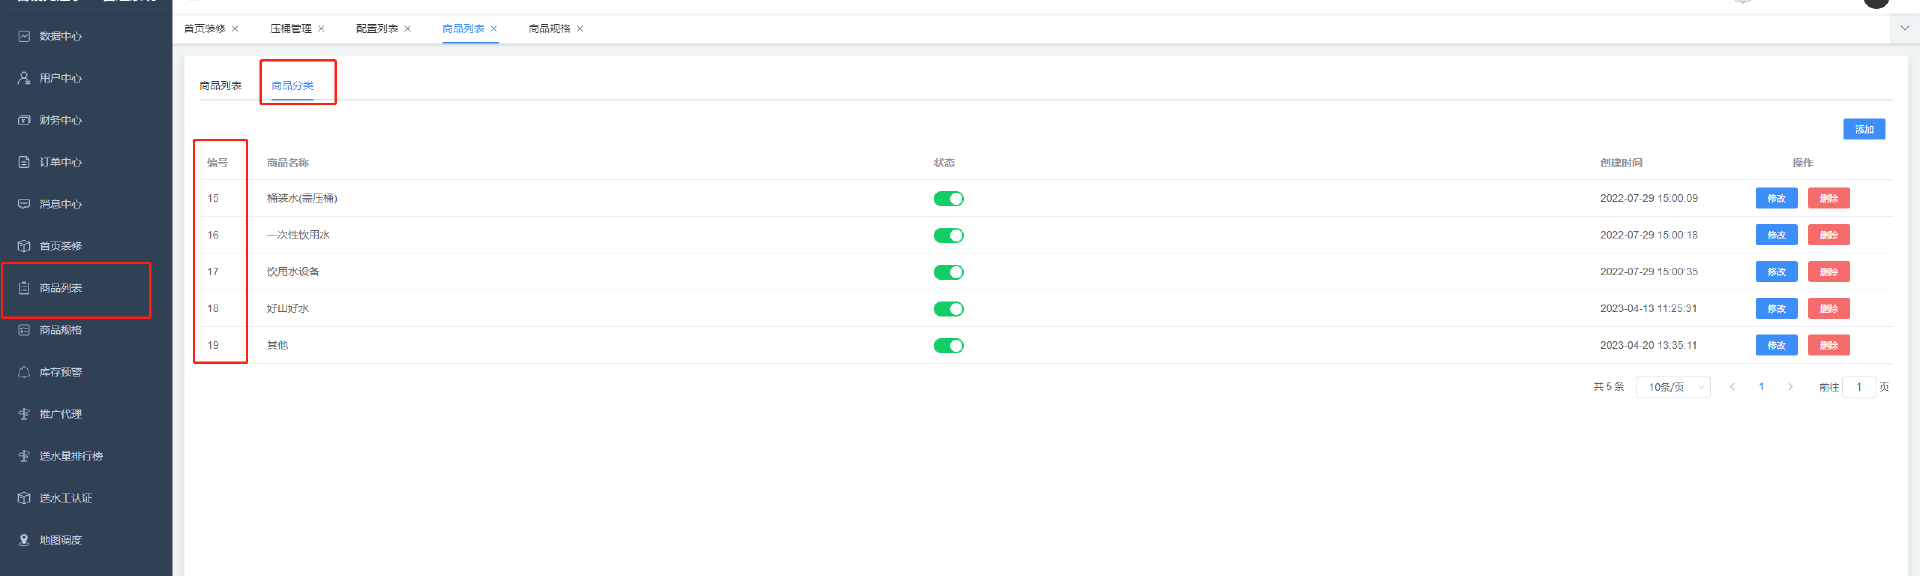
Task: Click 删除 button for 好山好水 row
Action: pos(1828,309)
